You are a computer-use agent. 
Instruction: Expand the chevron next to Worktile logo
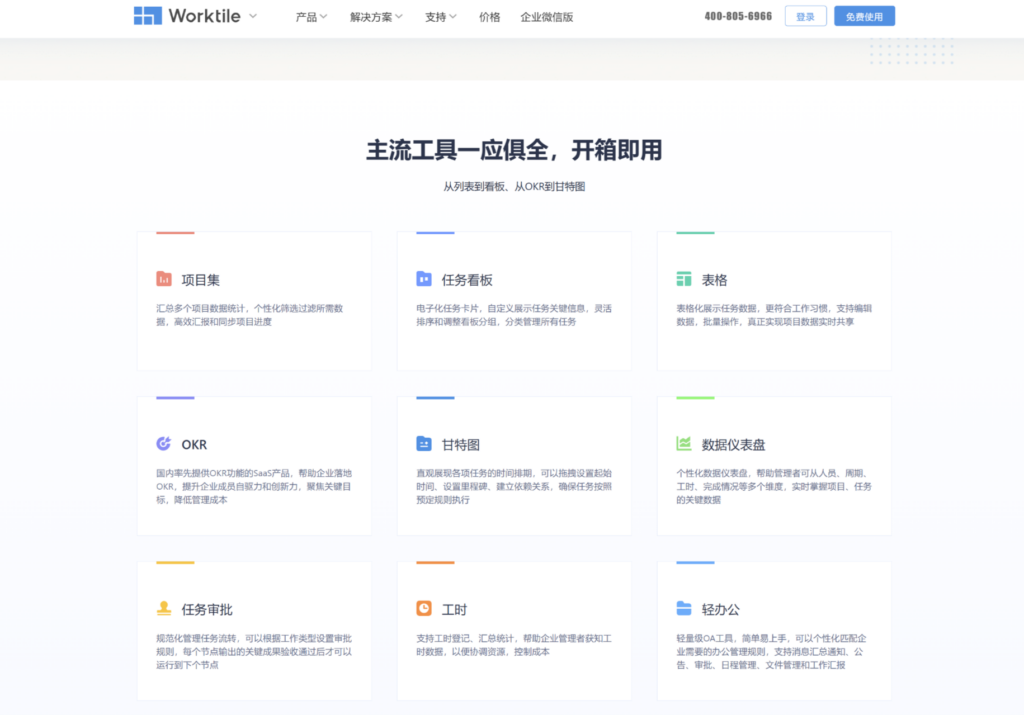tap(254, 16)
